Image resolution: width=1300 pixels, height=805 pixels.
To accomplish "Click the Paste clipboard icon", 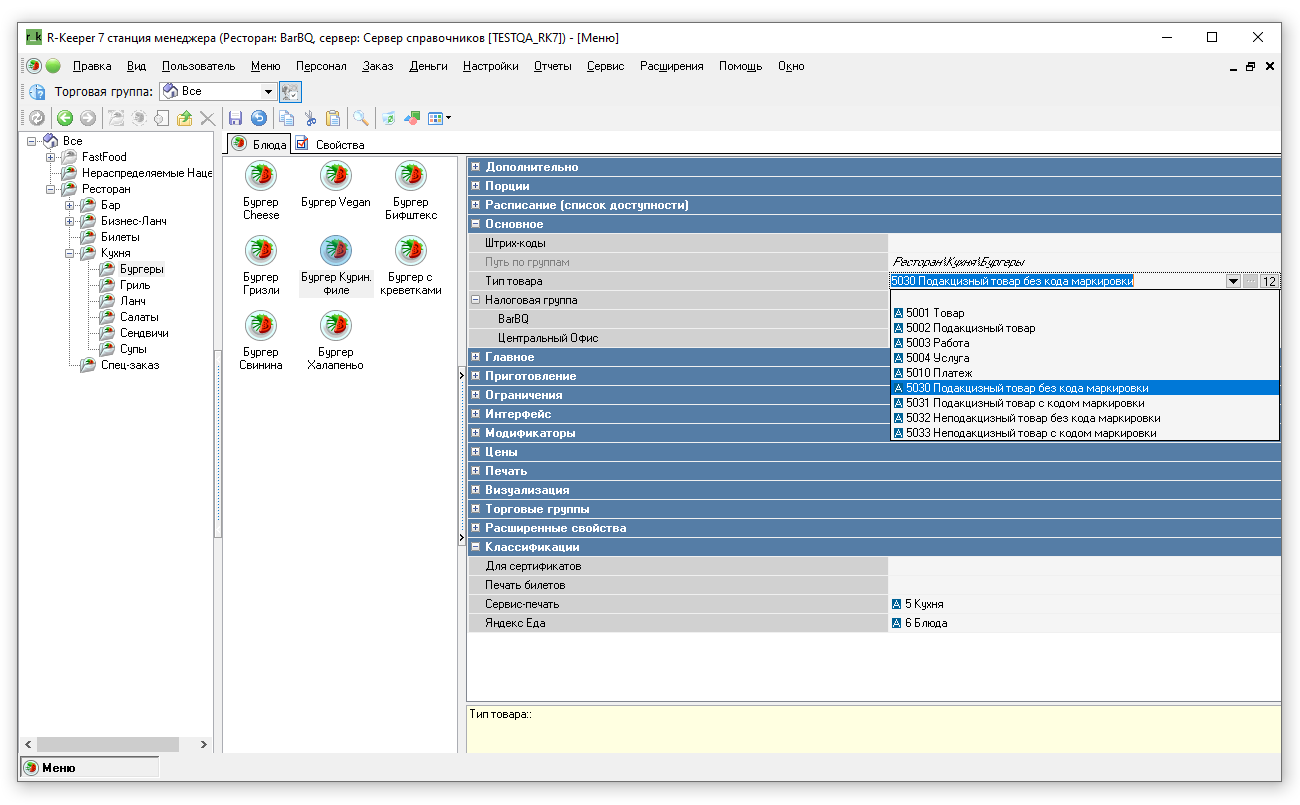I will 333,118.
